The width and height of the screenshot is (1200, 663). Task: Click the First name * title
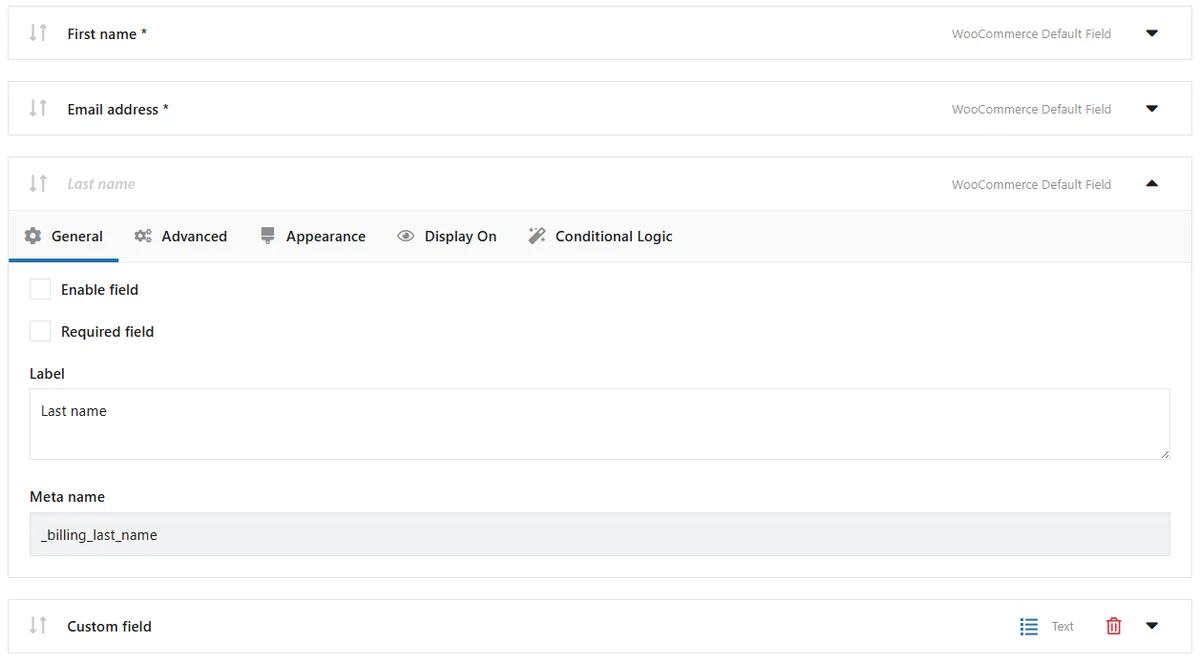tap(107, 34)
